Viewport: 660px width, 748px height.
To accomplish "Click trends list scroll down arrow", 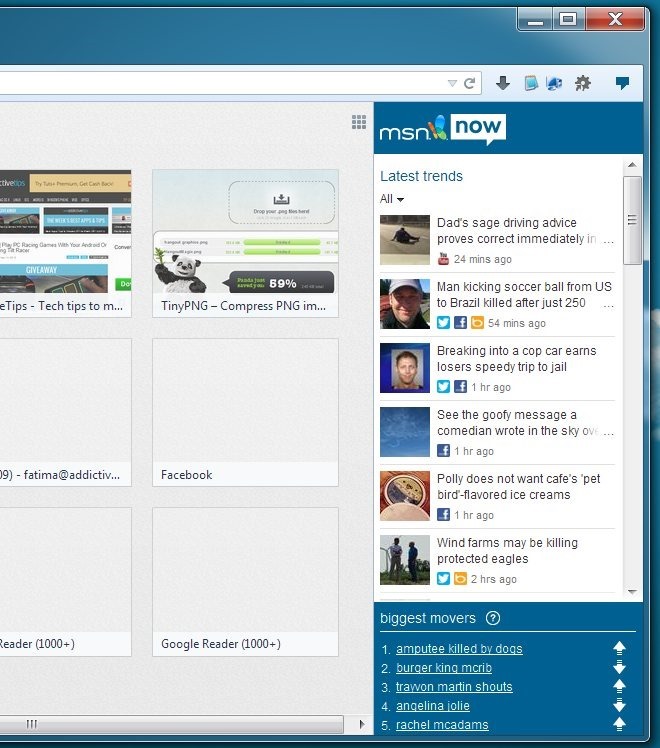I will pyautogui.click(x=632, y=592).
